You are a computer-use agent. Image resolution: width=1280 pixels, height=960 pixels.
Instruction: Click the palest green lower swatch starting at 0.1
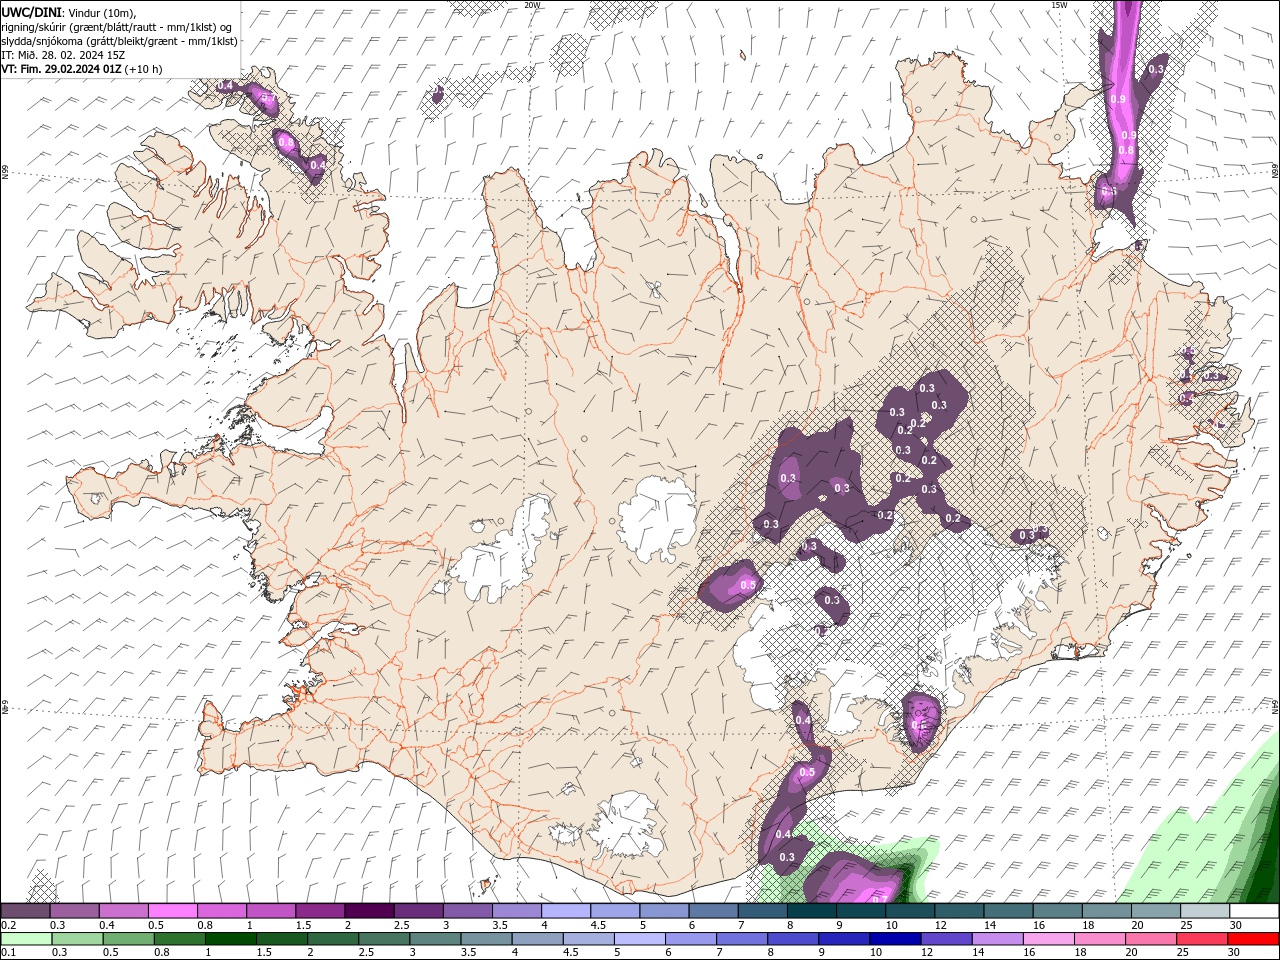click(26, 939)
